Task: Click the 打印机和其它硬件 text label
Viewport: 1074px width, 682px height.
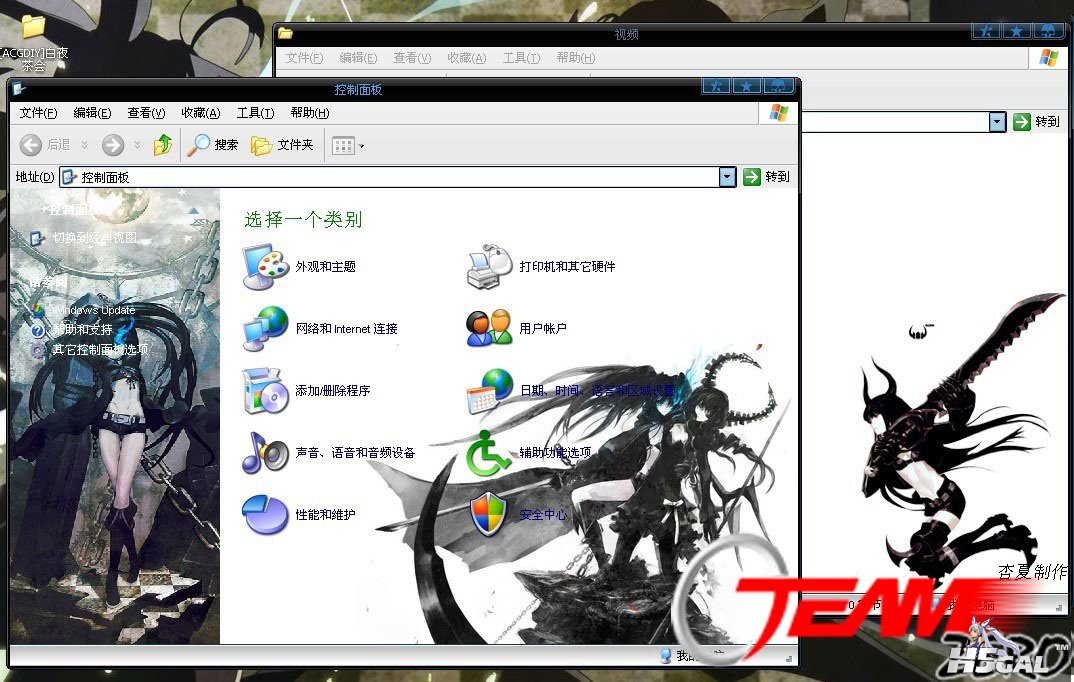Action: tap(567, 266)
